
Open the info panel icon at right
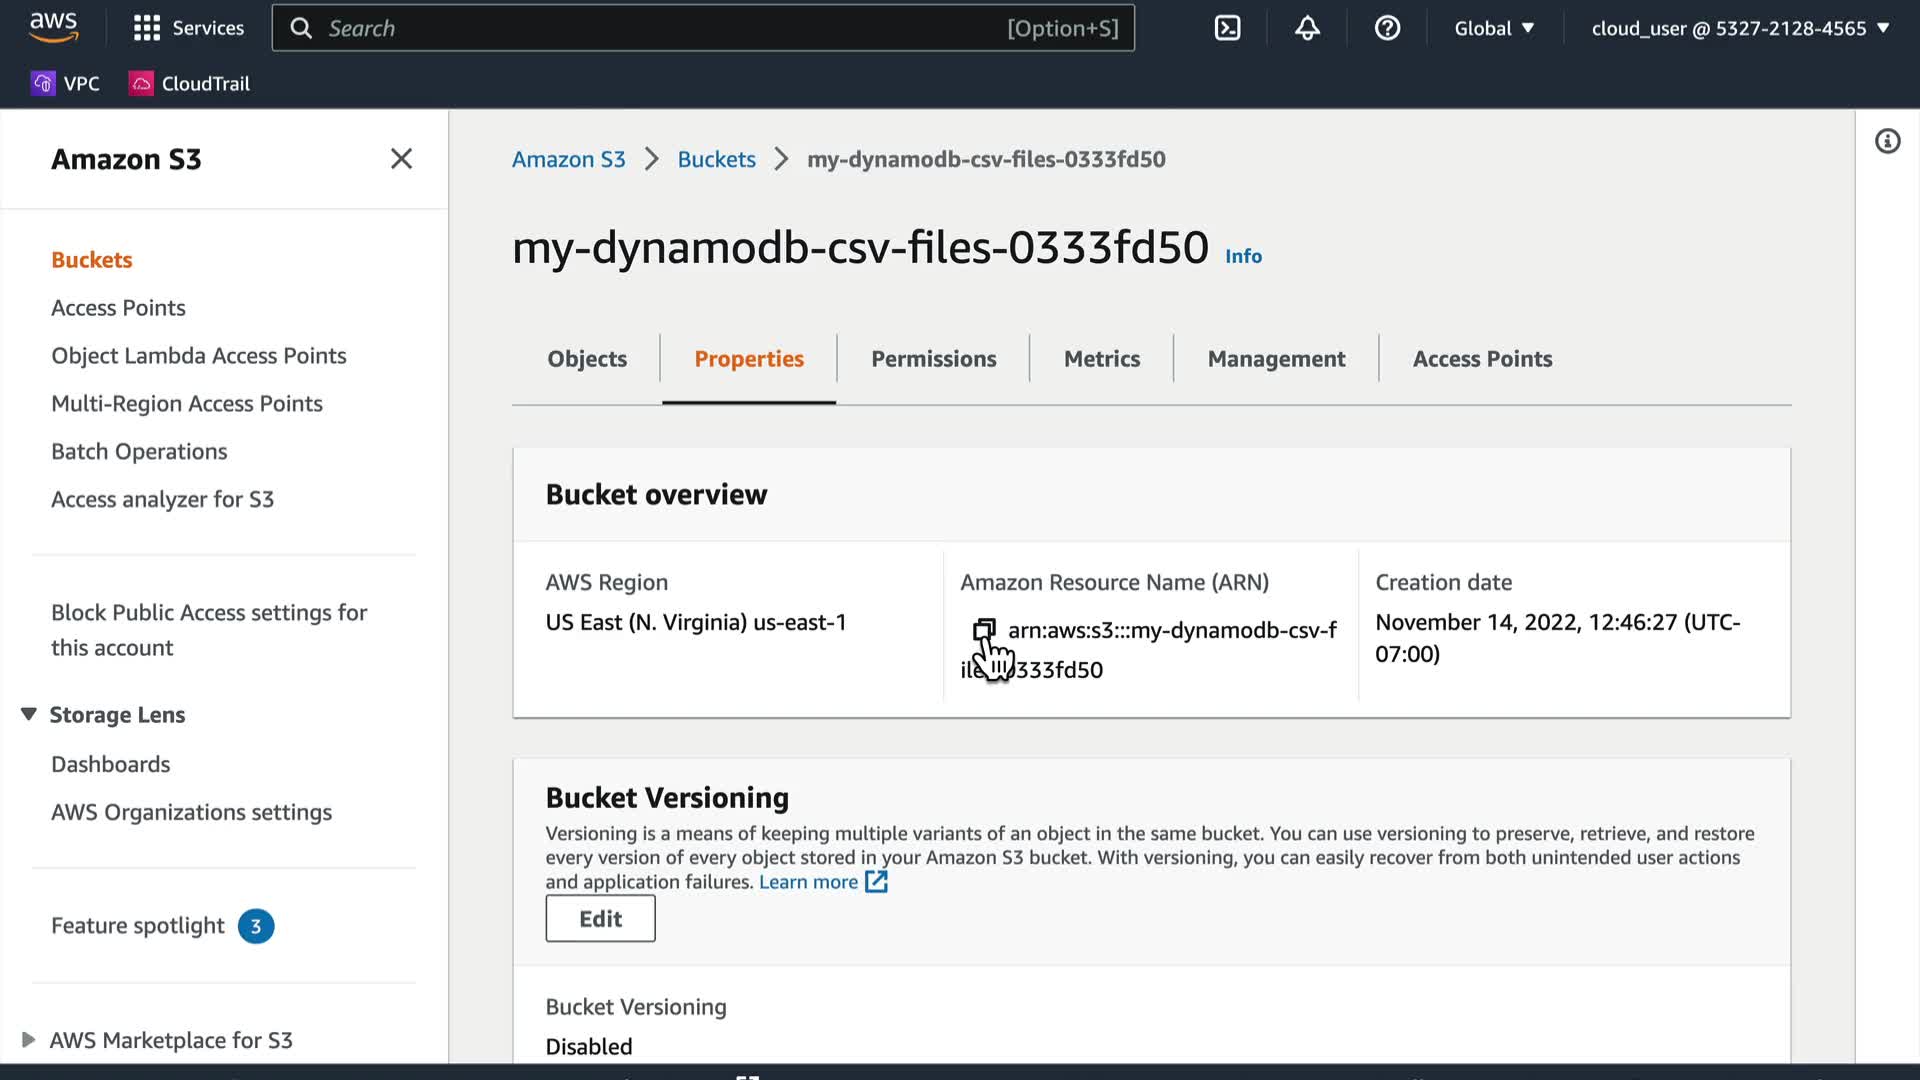tap(1887, 141)
